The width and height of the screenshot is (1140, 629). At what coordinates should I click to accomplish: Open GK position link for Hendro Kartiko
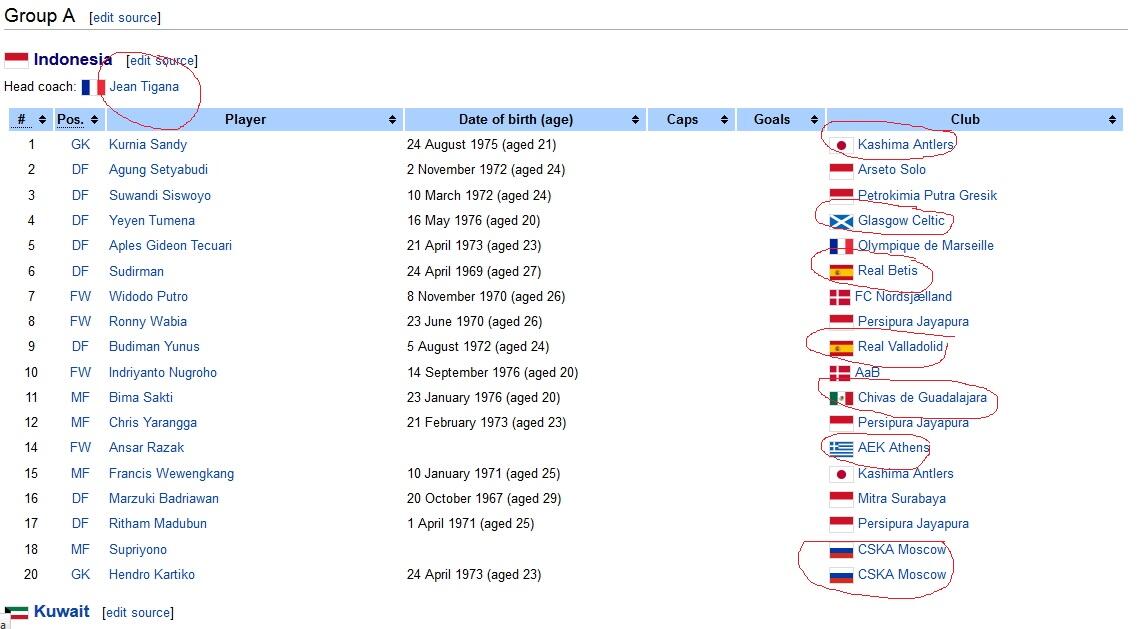80,575
